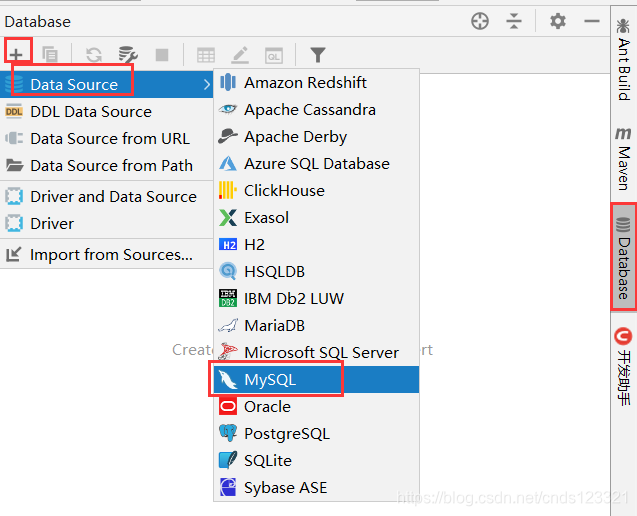The image size is (637, 516).
Task: Select Microsoft SQL Server
Action: click(316, 353)
